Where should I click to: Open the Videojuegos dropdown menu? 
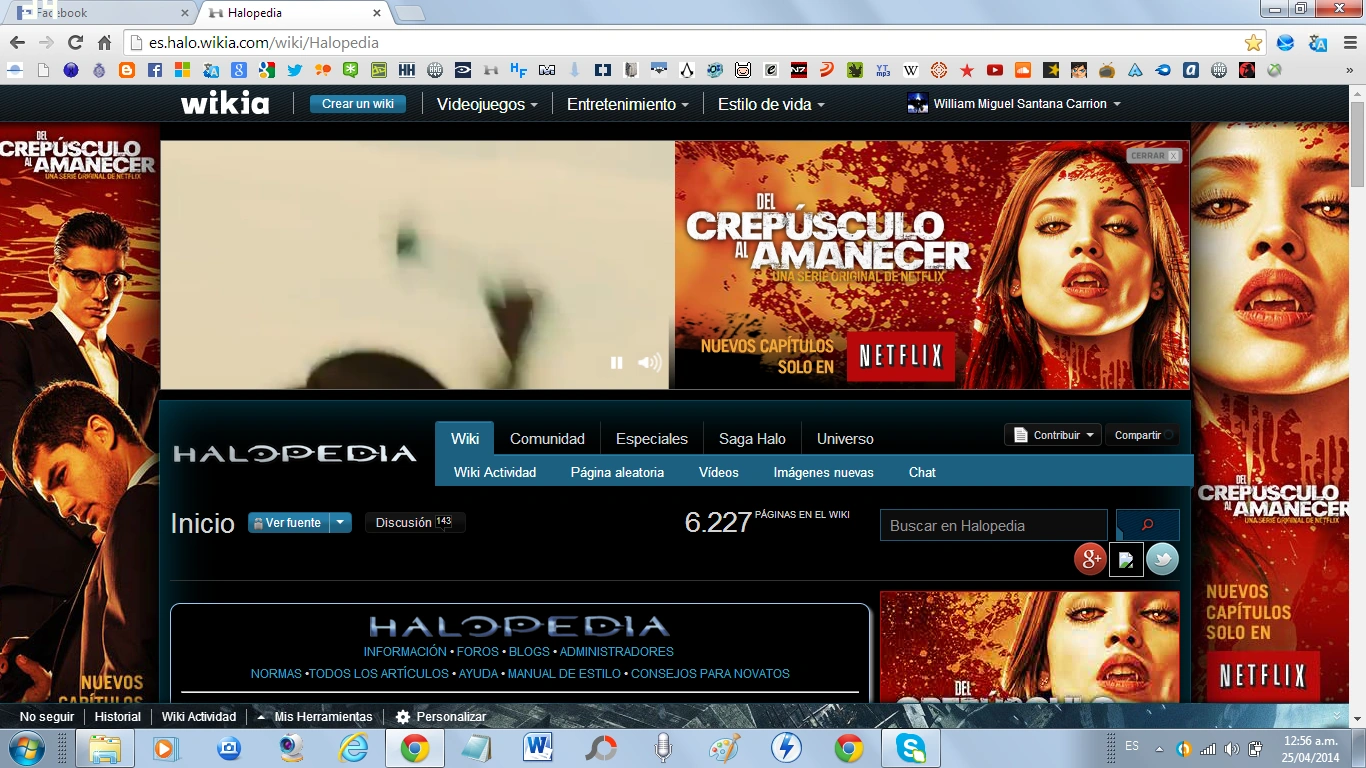tap(487, 104)
